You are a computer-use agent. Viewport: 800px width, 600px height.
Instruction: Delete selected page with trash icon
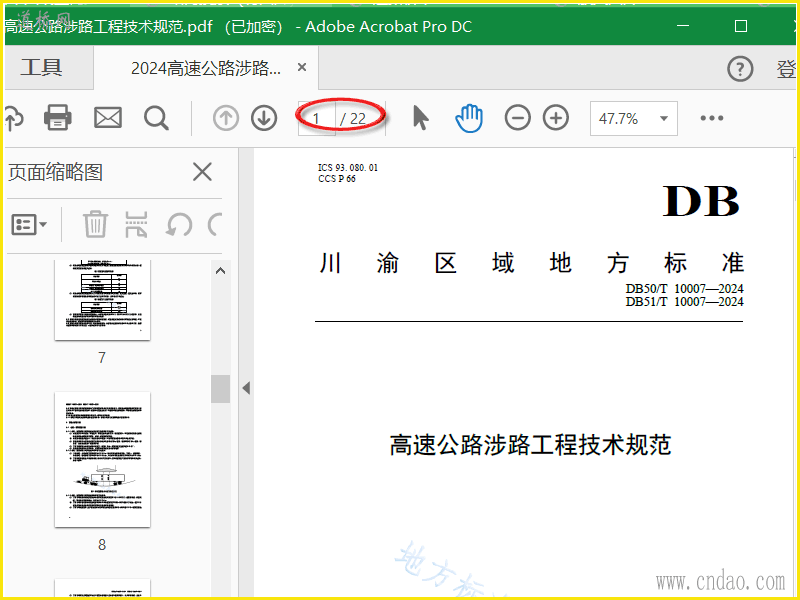[95, 224]
